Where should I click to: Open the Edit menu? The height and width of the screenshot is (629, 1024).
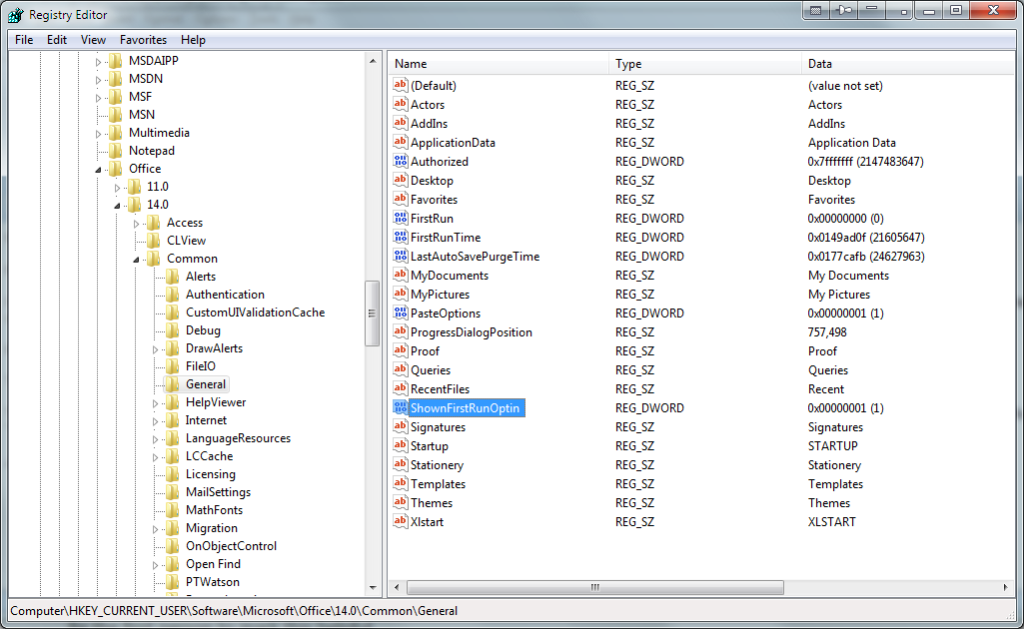[57, 39]
